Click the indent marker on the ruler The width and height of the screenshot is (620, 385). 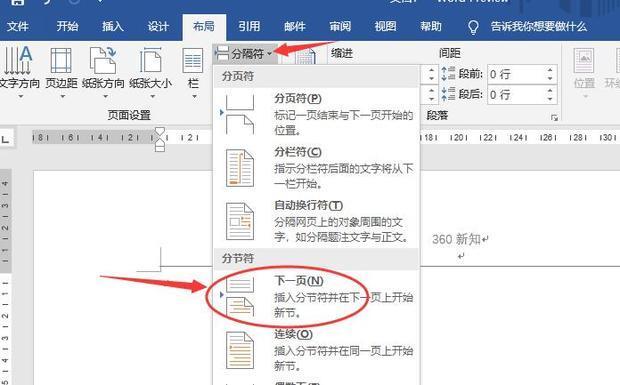click(159, 139)
